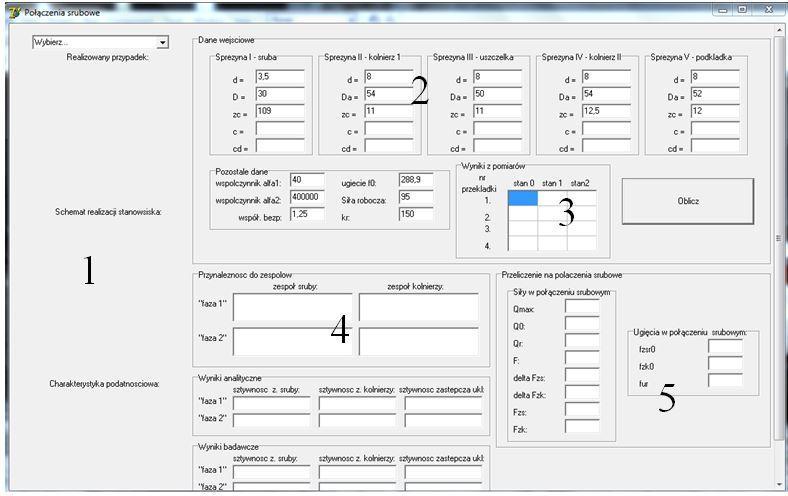Click the d field of Sprezyna I - sruba

click(280, 77)
